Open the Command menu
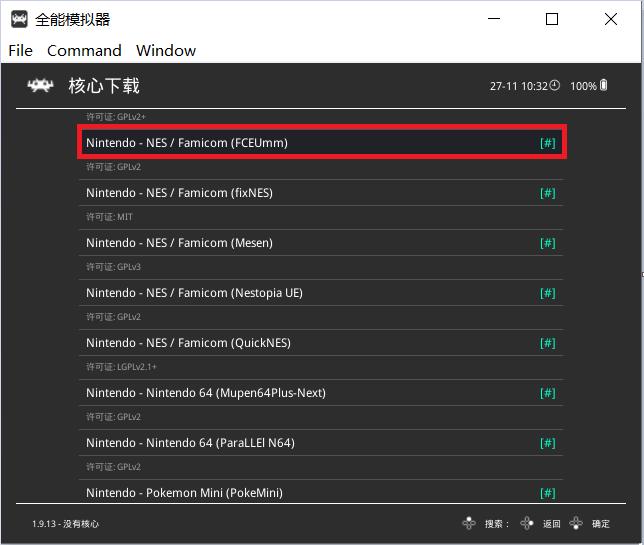644x545 pixels. pyautogui.click(x=84, y=51)
